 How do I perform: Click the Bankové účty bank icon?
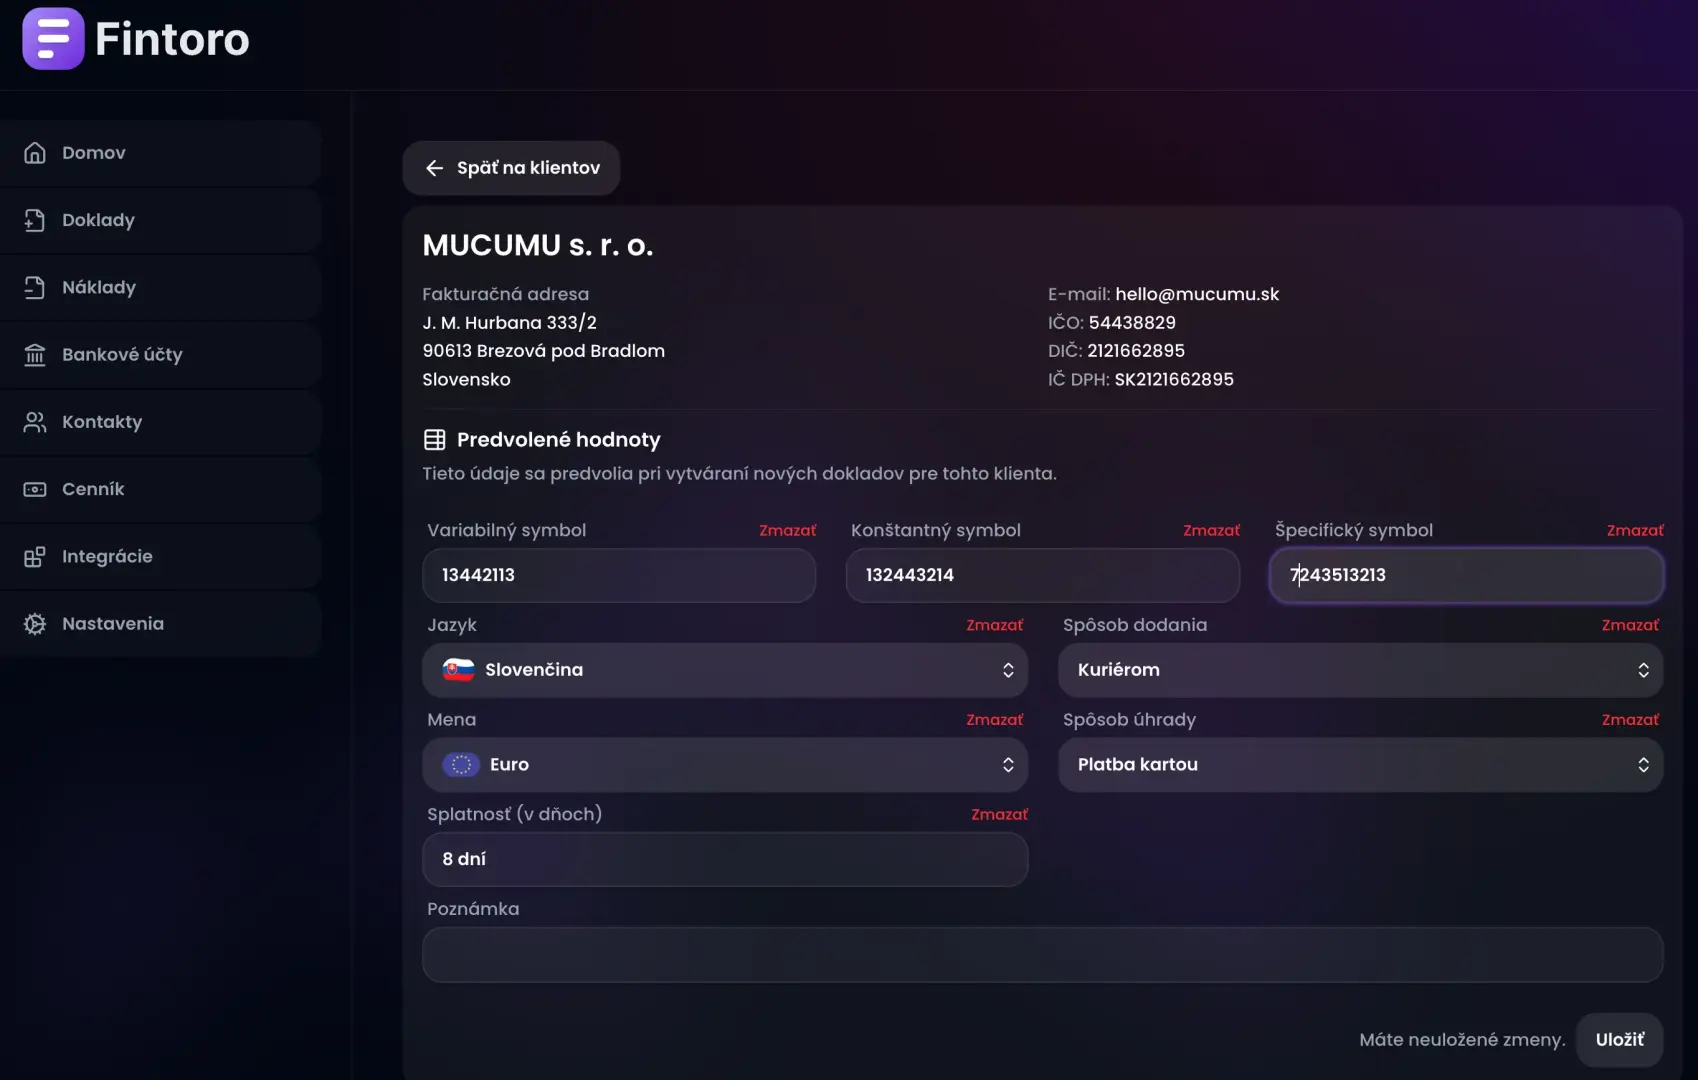(x=35, y=354)
